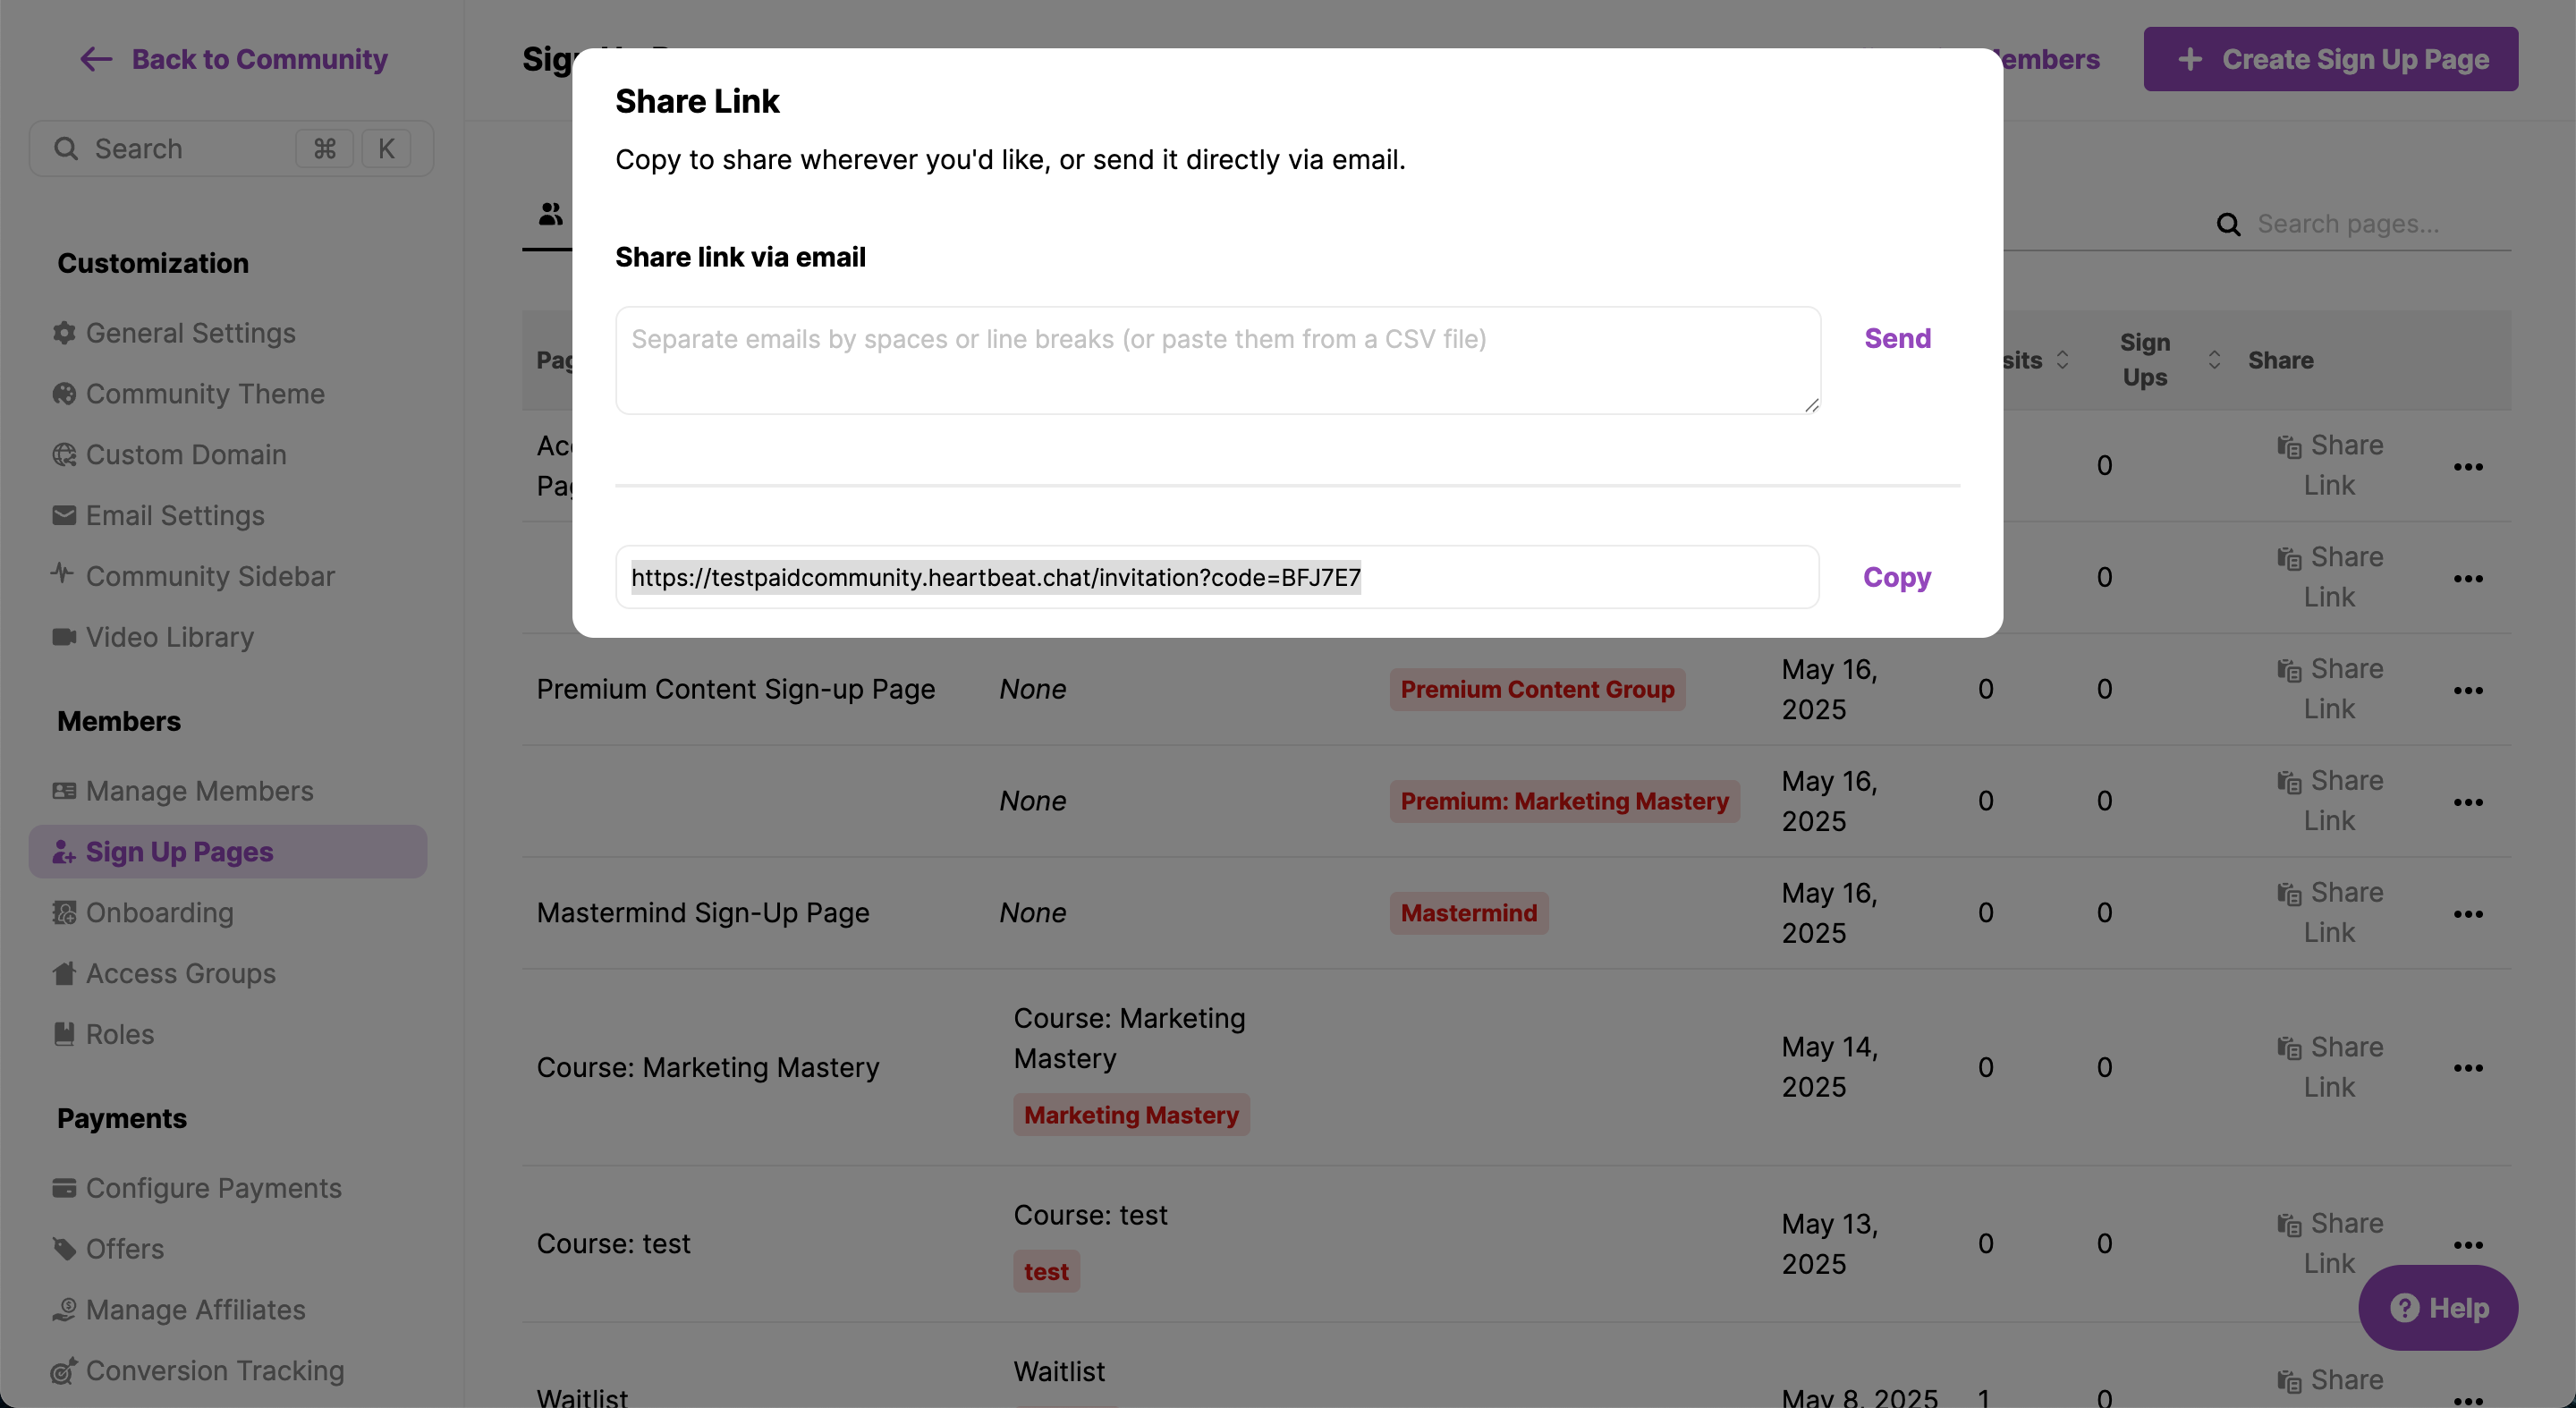Go to Access Groups settings
Screen dimensions: 2576x1408
[180, 973]
